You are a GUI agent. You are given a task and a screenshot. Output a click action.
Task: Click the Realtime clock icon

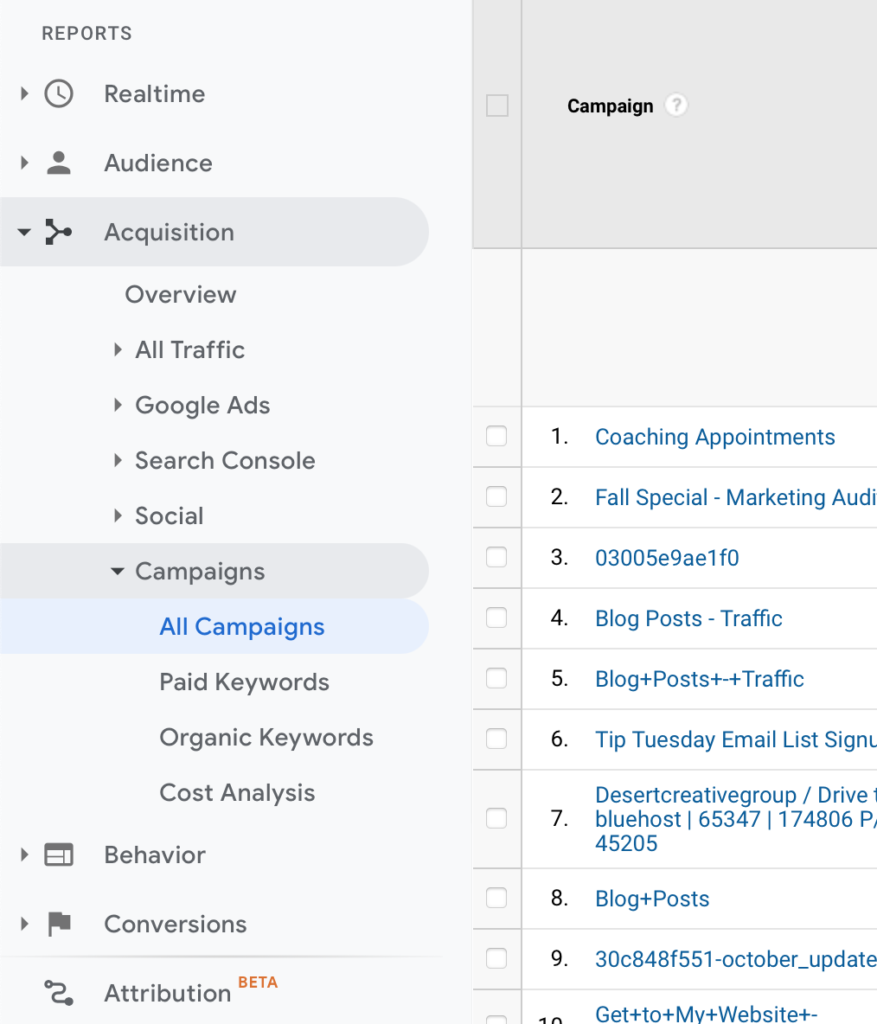(x=59, y=94)
